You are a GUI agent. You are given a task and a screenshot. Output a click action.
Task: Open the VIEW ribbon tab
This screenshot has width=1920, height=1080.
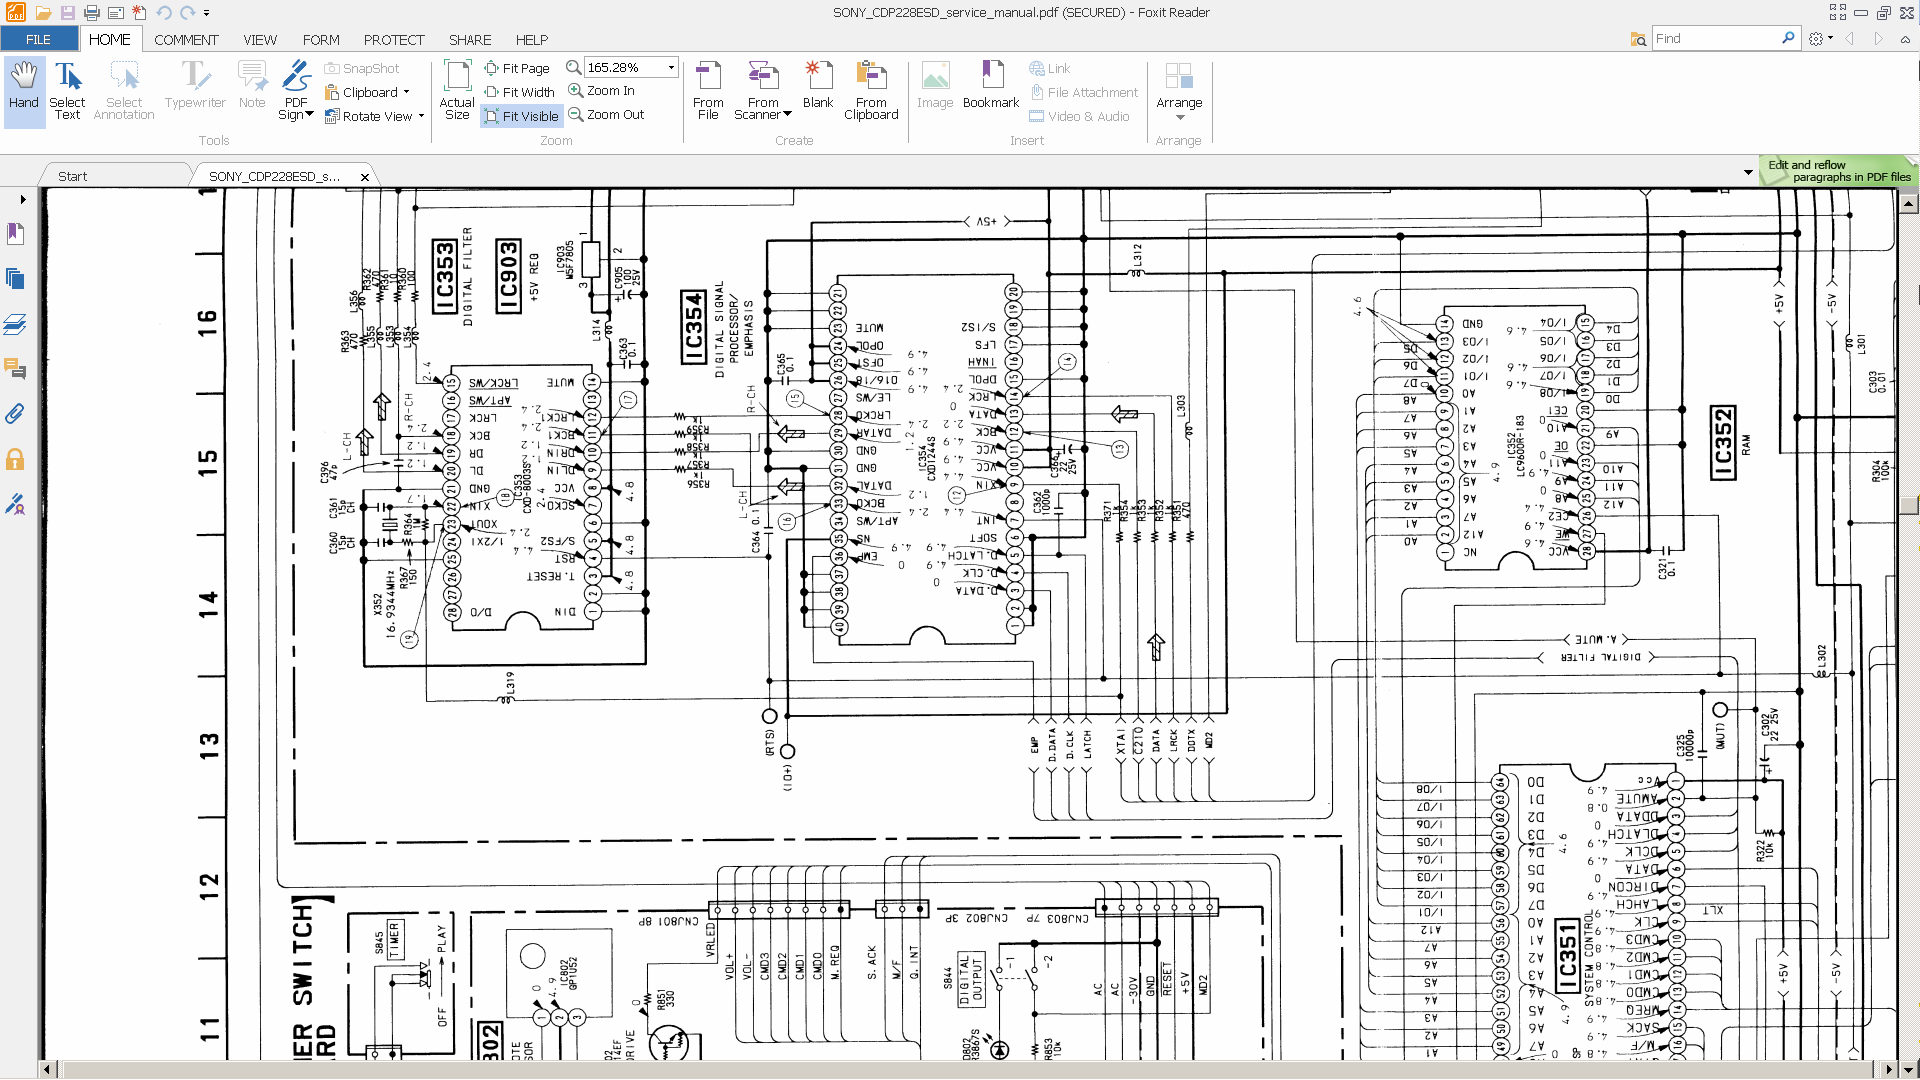(260, 39)
